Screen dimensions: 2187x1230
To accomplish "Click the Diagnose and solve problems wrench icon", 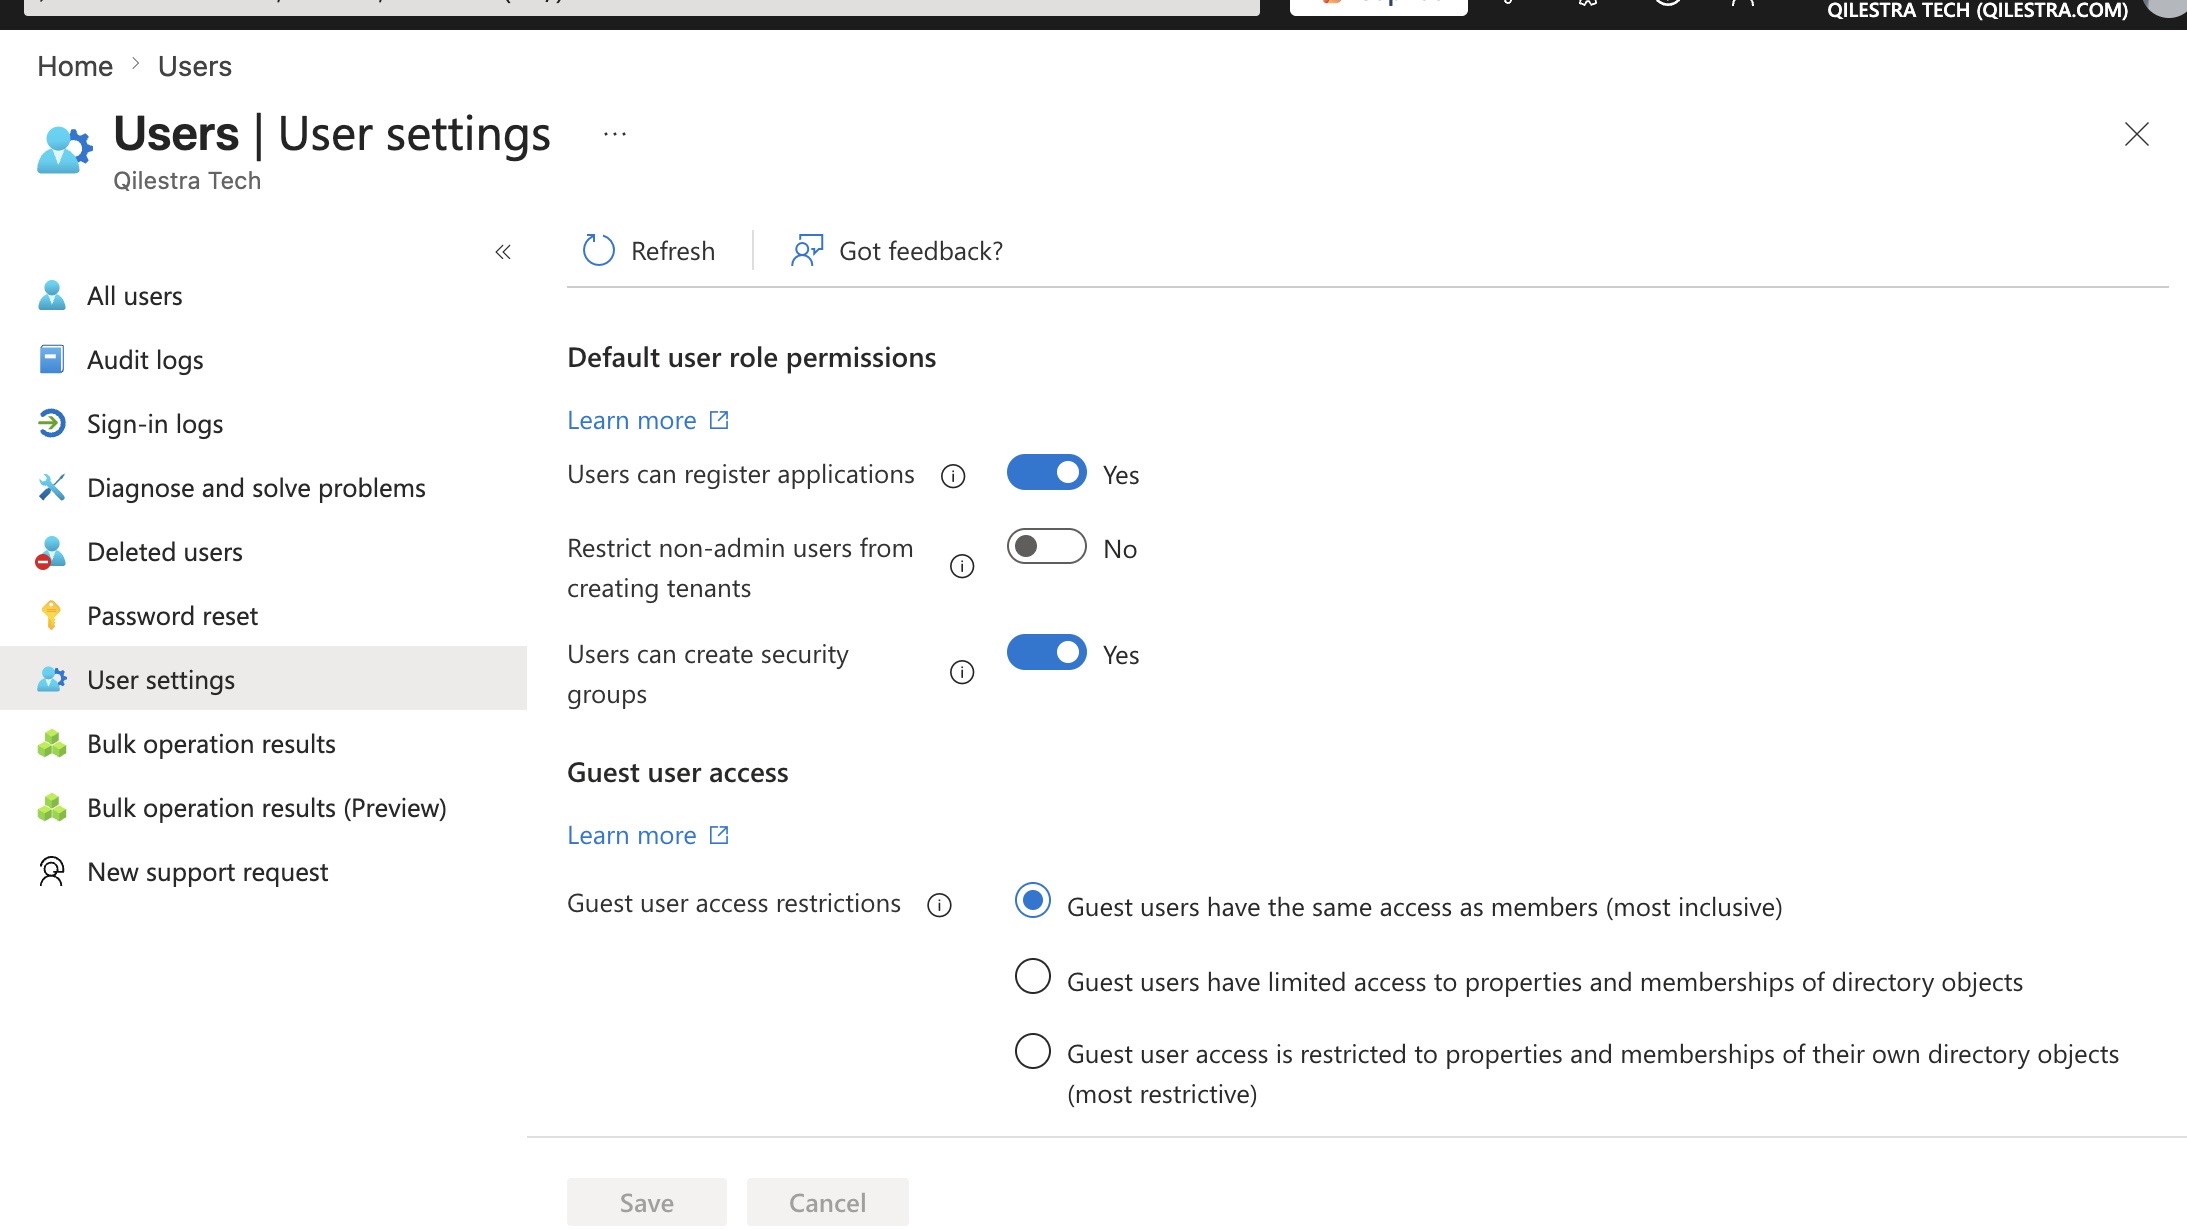I will (51, 487).
